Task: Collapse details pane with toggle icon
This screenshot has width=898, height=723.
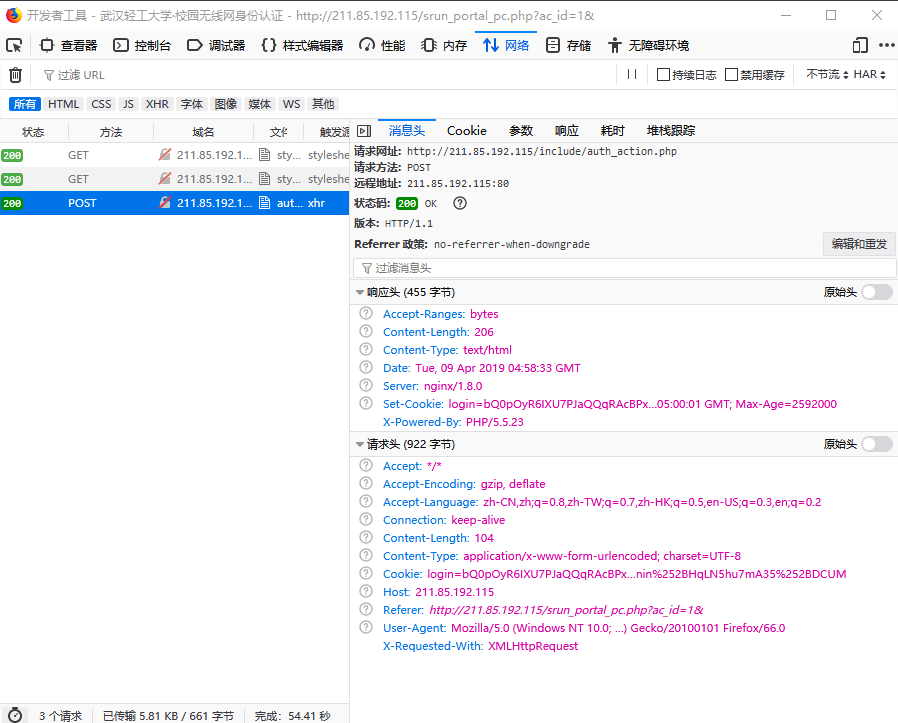Action: click(364, 131)
